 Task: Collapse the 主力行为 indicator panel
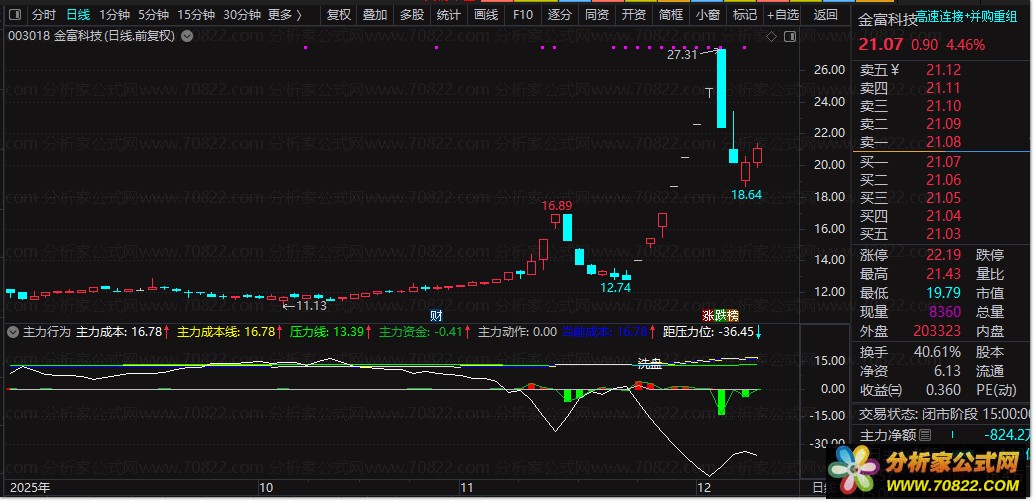point(13,332)
